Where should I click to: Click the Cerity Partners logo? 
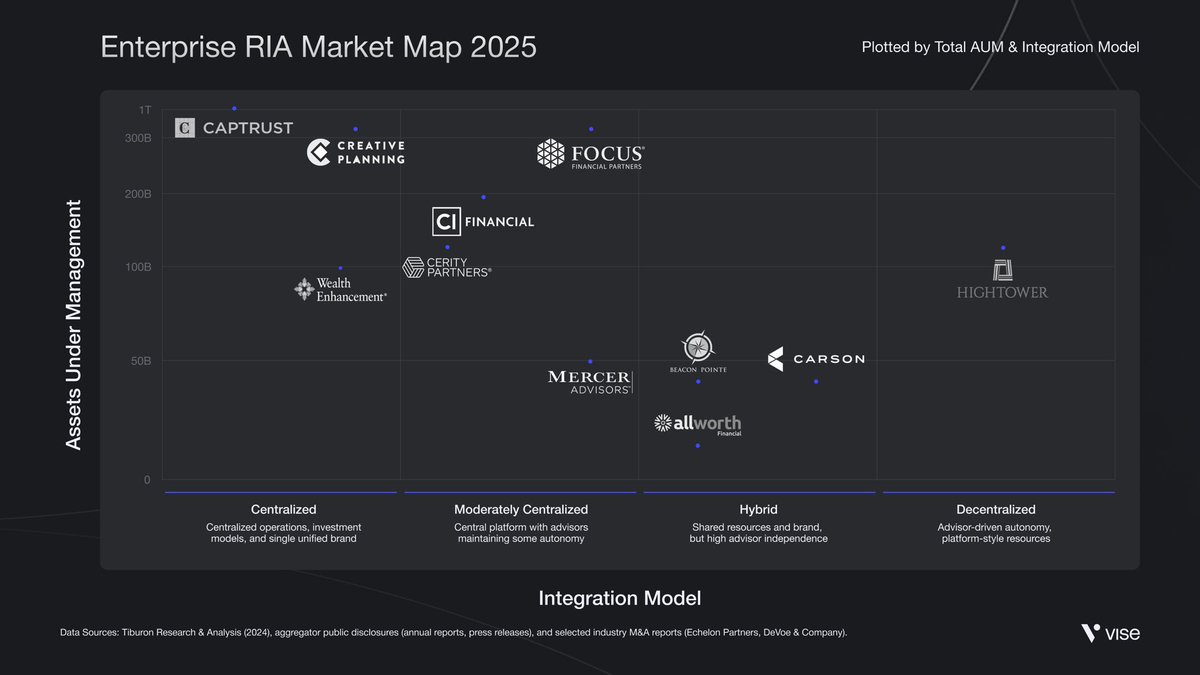click(447, 267)
